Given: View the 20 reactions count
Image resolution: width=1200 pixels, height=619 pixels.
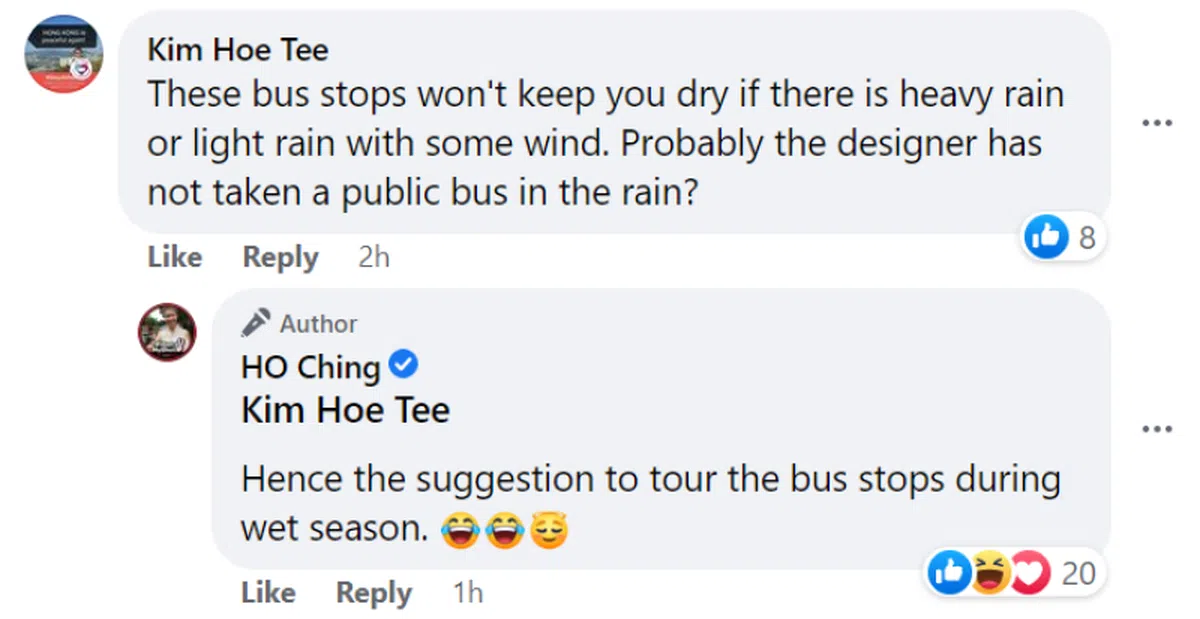Looking at the screenshot, I should pyautogui.click(x=1078, y=573).
